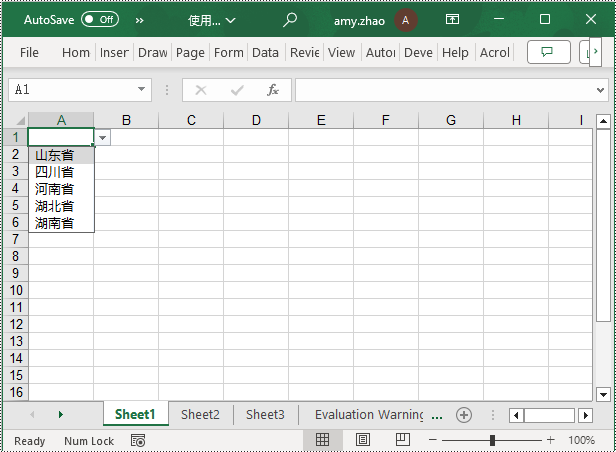Expand the formula bar with chevron
Image resolution: width=616 pixels, height=452 pixels.
click(600, 90)
